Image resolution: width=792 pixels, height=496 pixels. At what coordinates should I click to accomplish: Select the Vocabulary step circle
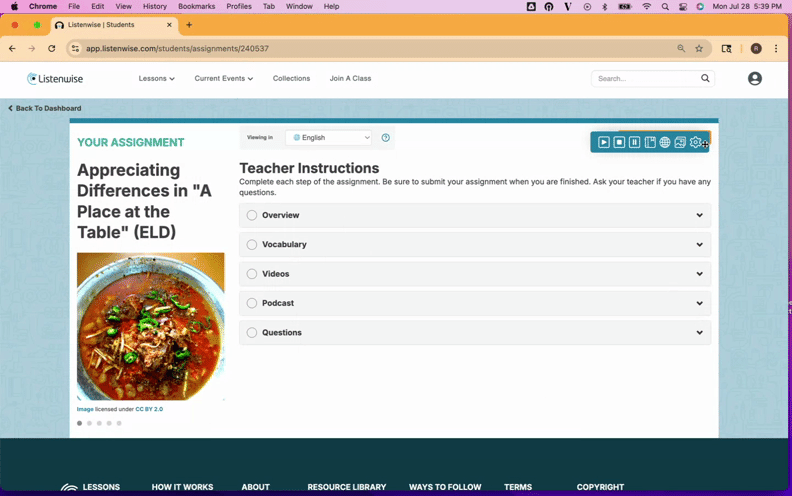pos(252,244)
